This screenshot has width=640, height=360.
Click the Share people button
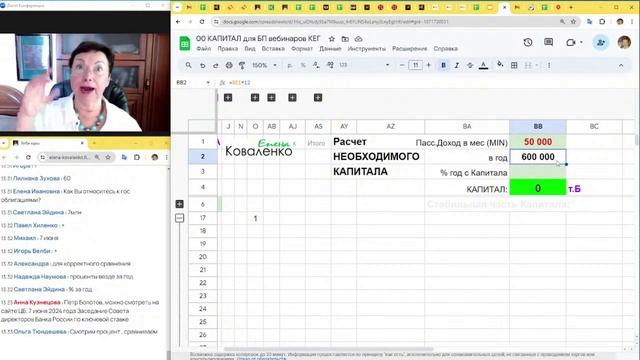point(600,42)
